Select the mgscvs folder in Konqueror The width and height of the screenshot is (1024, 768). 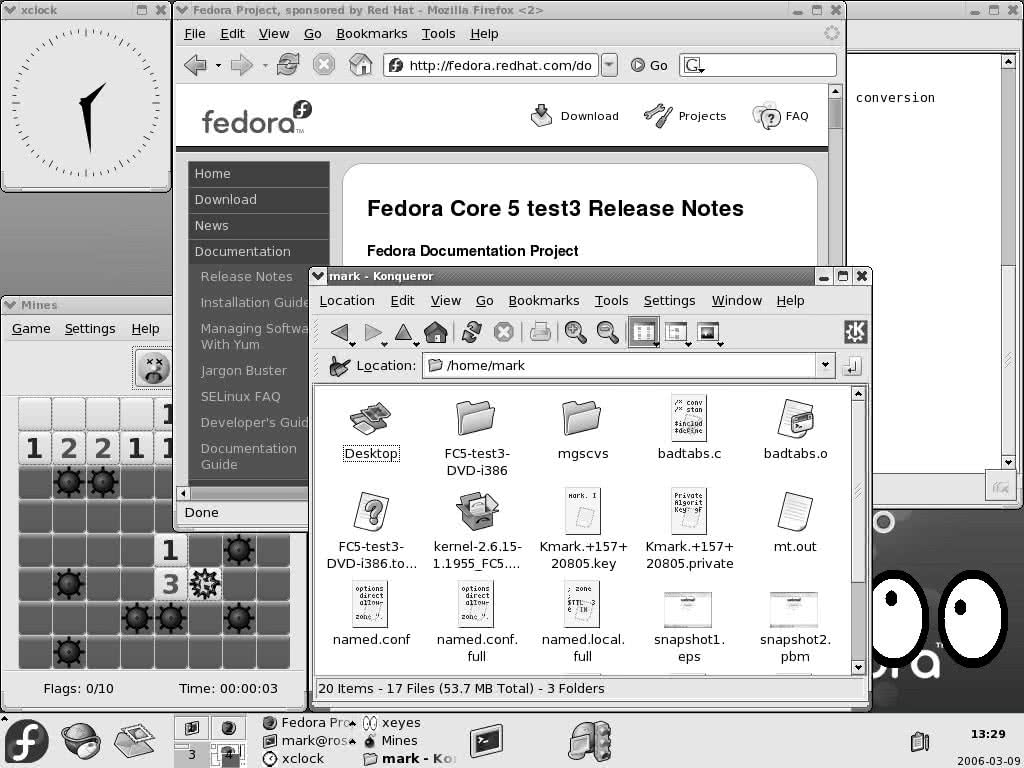coord(583,429)
